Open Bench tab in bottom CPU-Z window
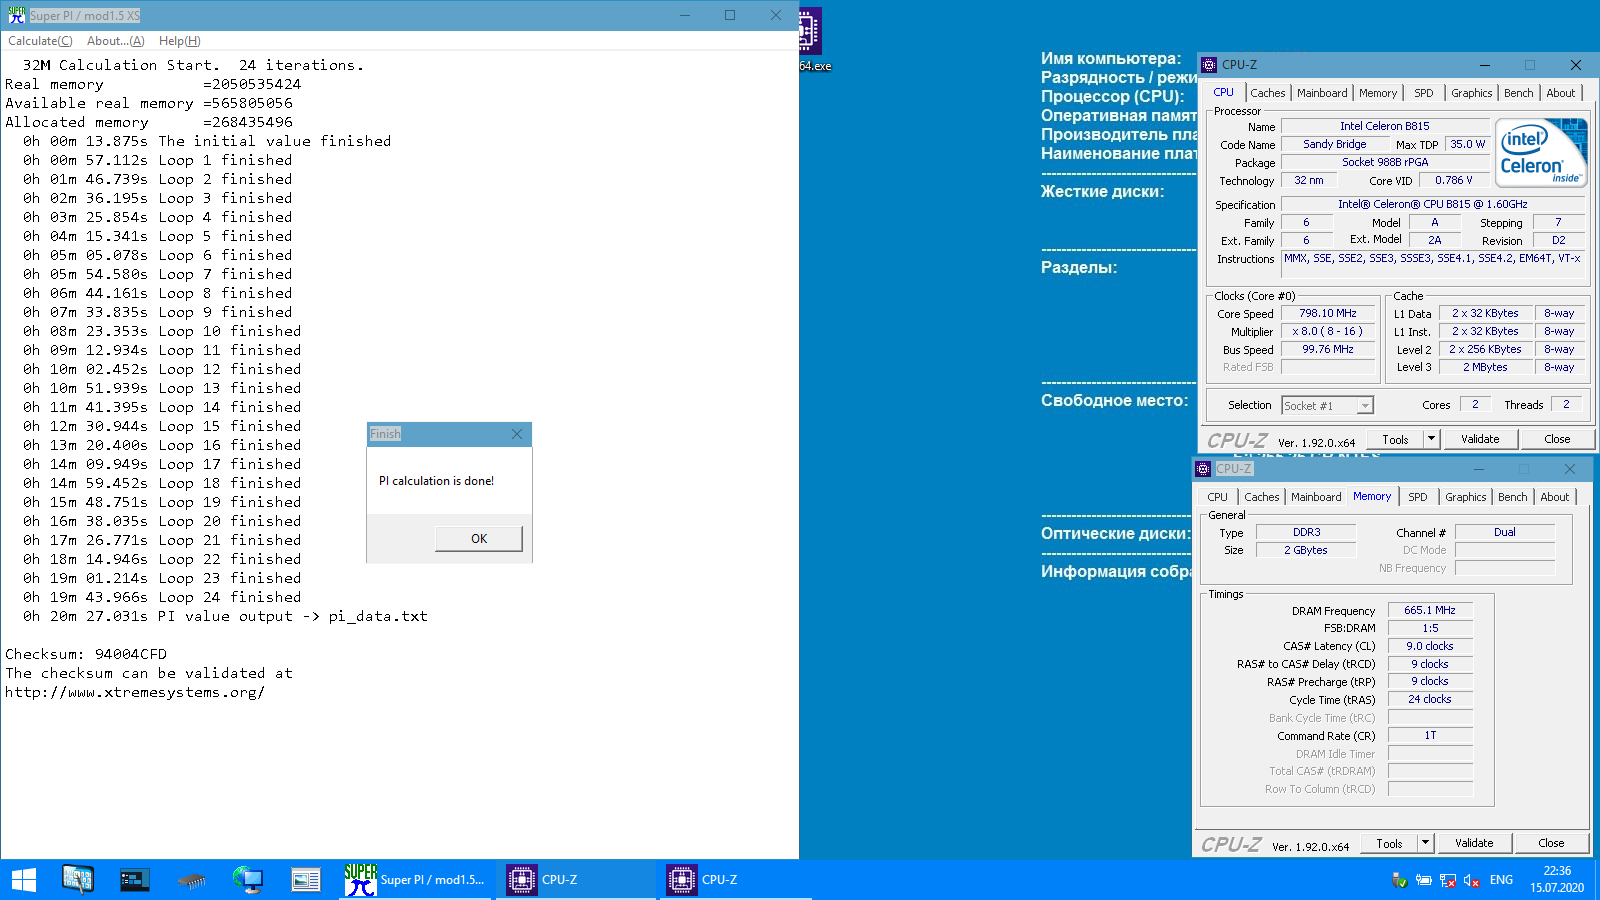Viewport: 1600px width, 900px height. pyautogui.click(x=1512, y=497)
